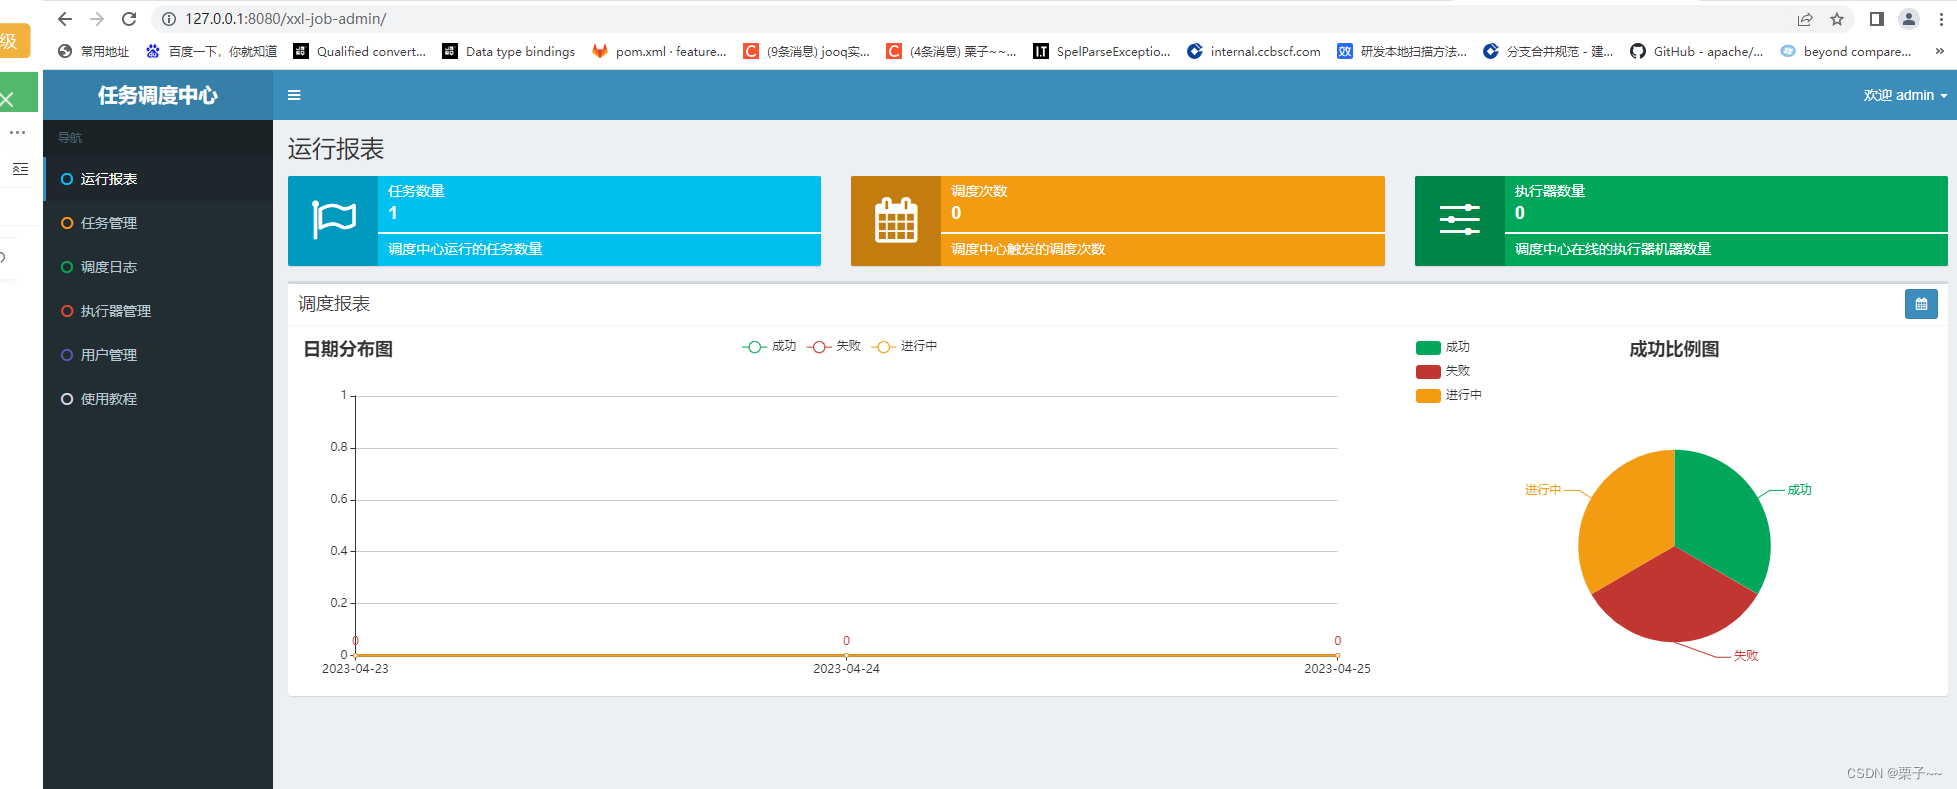This screenshot has height=789, width=1957.
Task: Toggle the 进行中 series in the line chart legend
Action: coord(904,346)
